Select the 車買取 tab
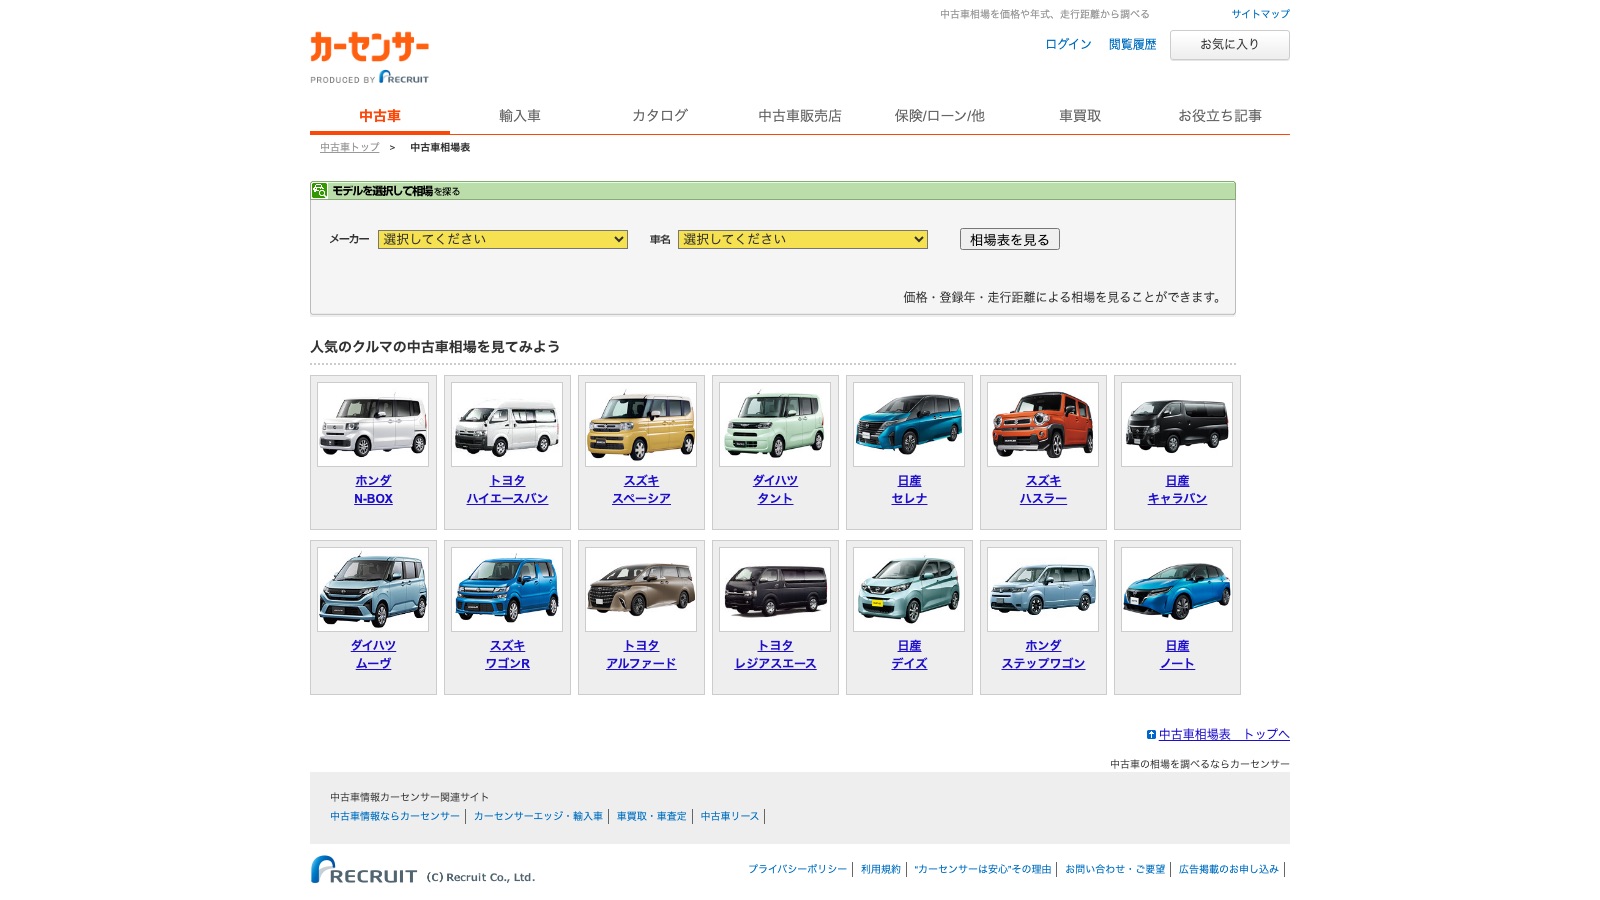Viewport: 1600px width, 900px height. [1080, 116]
